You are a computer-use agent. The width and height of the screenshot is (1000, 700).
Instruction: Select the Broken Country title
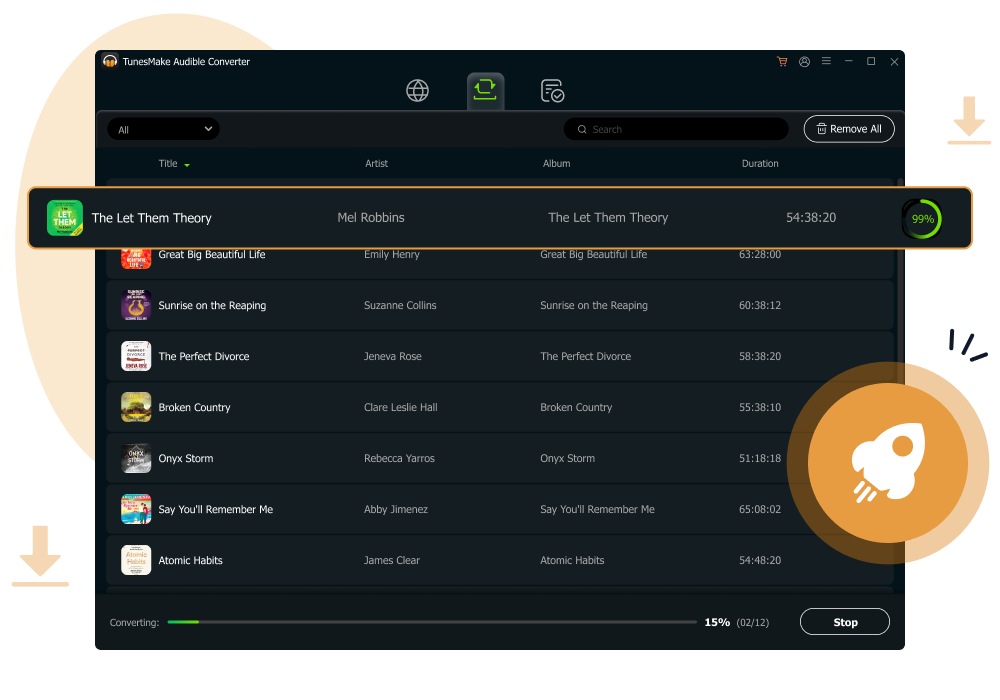pos(194,407)
